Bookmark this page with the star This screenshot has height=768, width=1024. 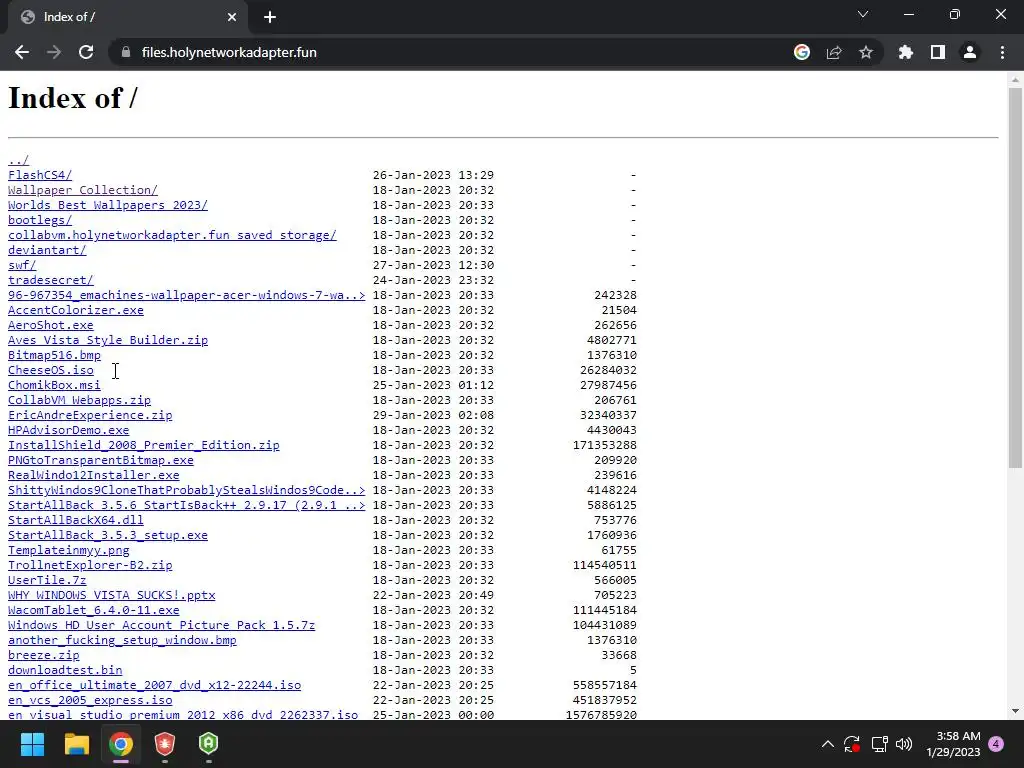pyautogui.click(x=866, y=52)
